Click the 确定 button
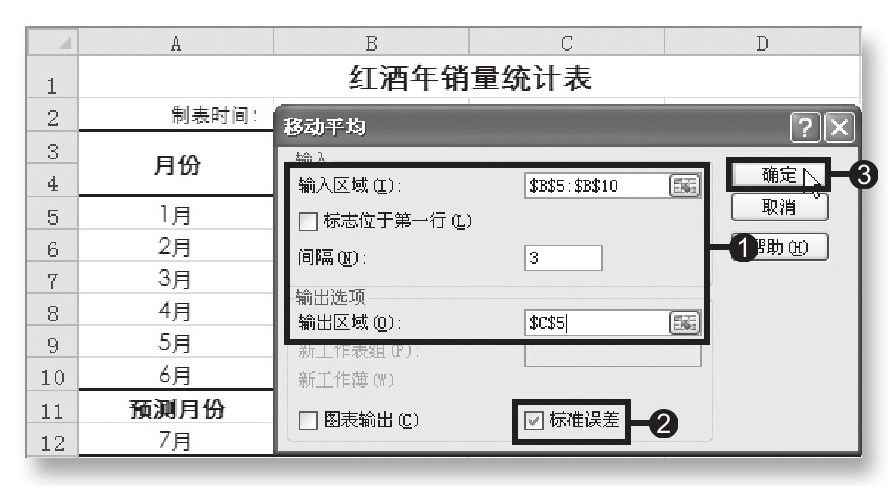The image size is (892, 486). tap(778, 175)
